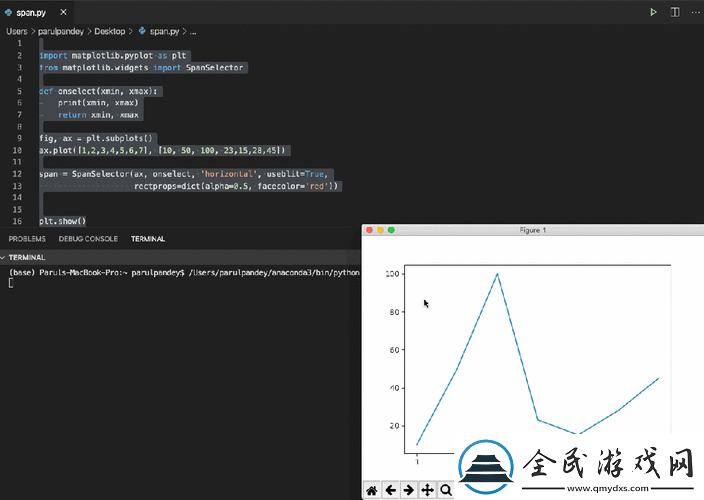
Task: Click the Home reset view icon in Figure 1
Action: point(372,490)
